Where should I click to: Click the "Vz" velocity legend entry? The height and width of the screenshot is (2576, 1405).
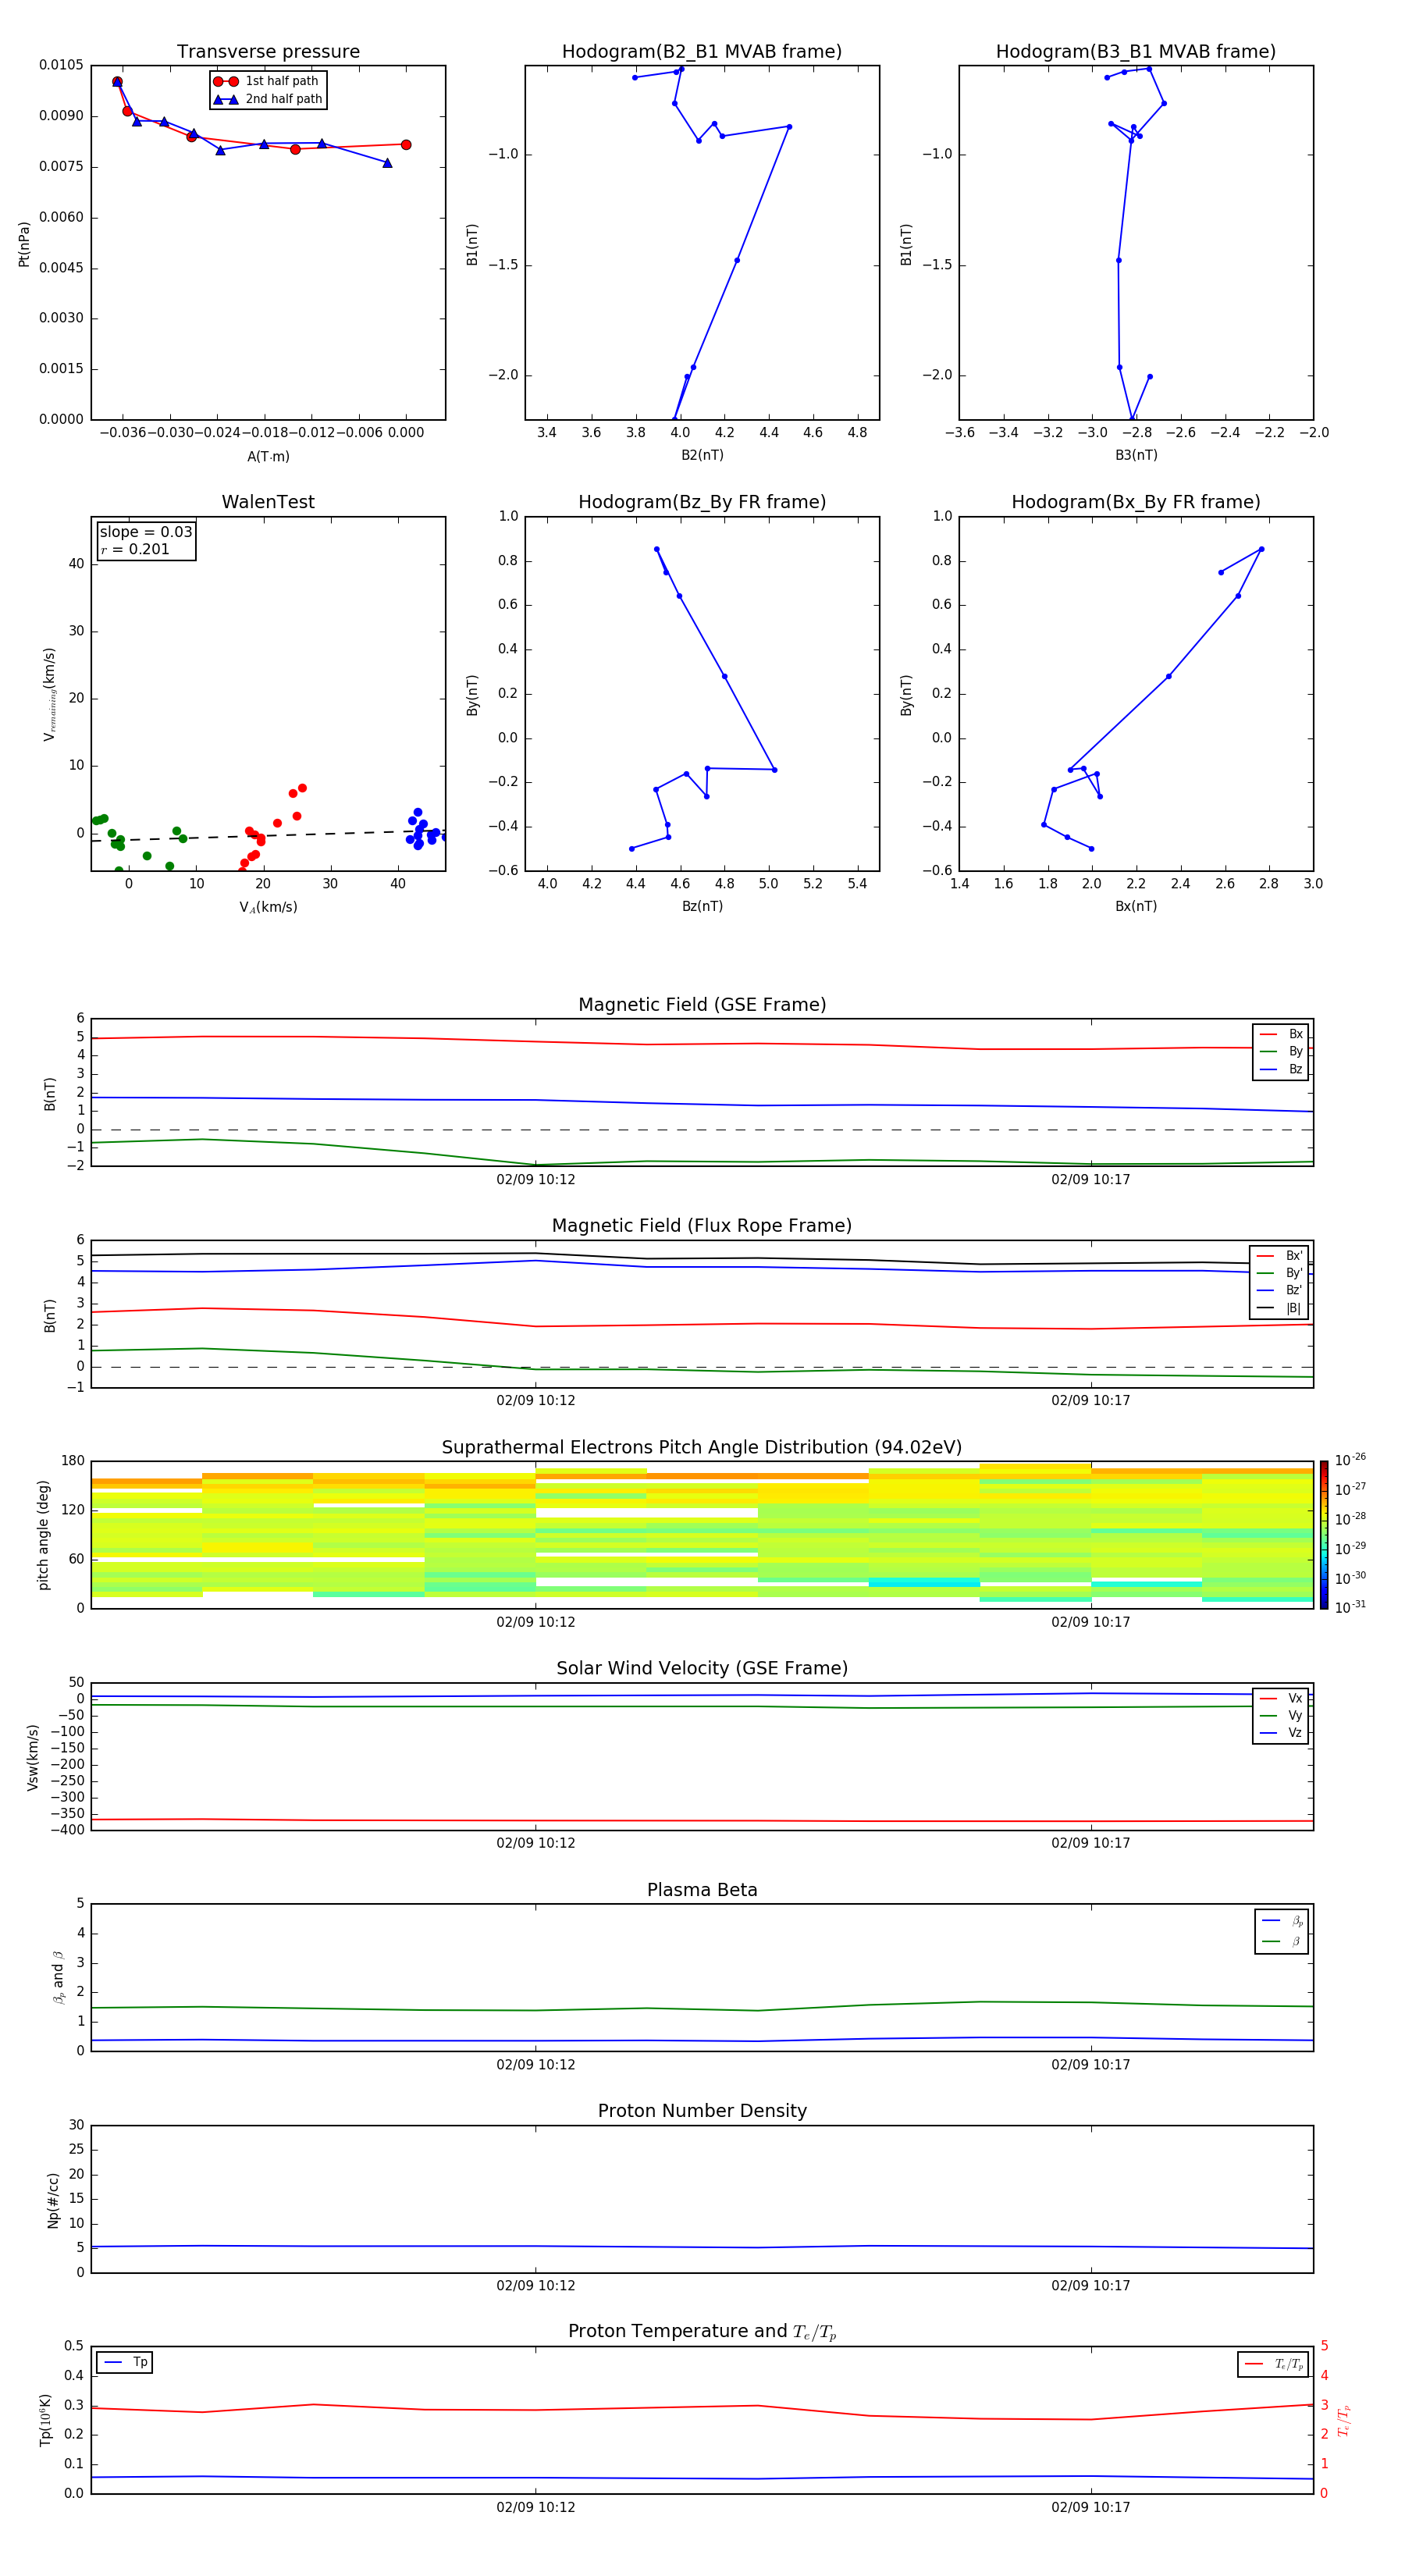coord(1281,1733)
